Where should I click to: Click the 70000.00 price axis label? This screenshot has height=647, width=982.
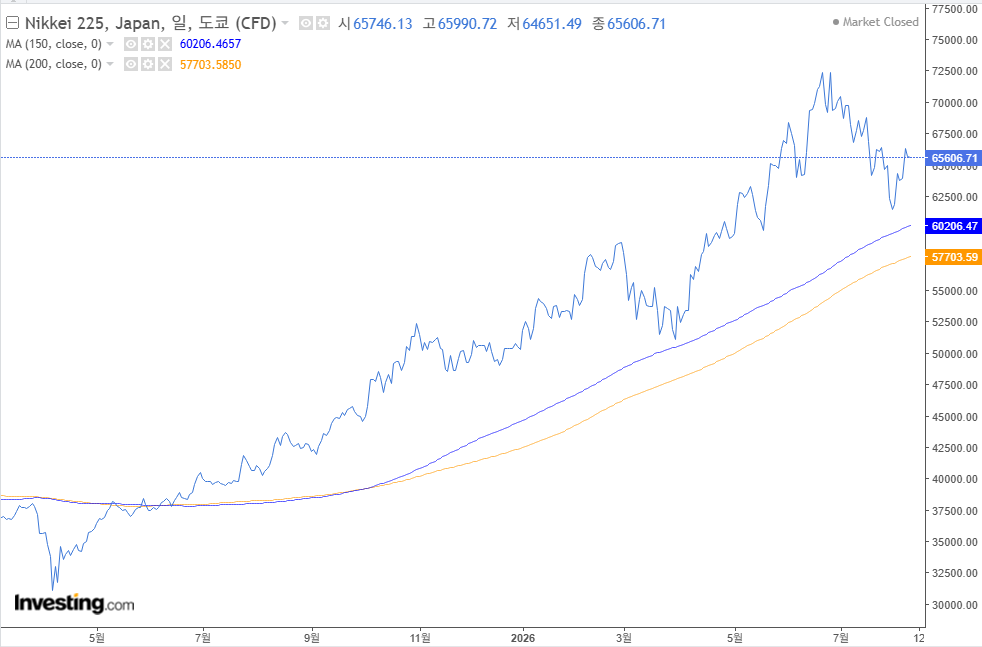pyautogui.click(x=954, y=103)
